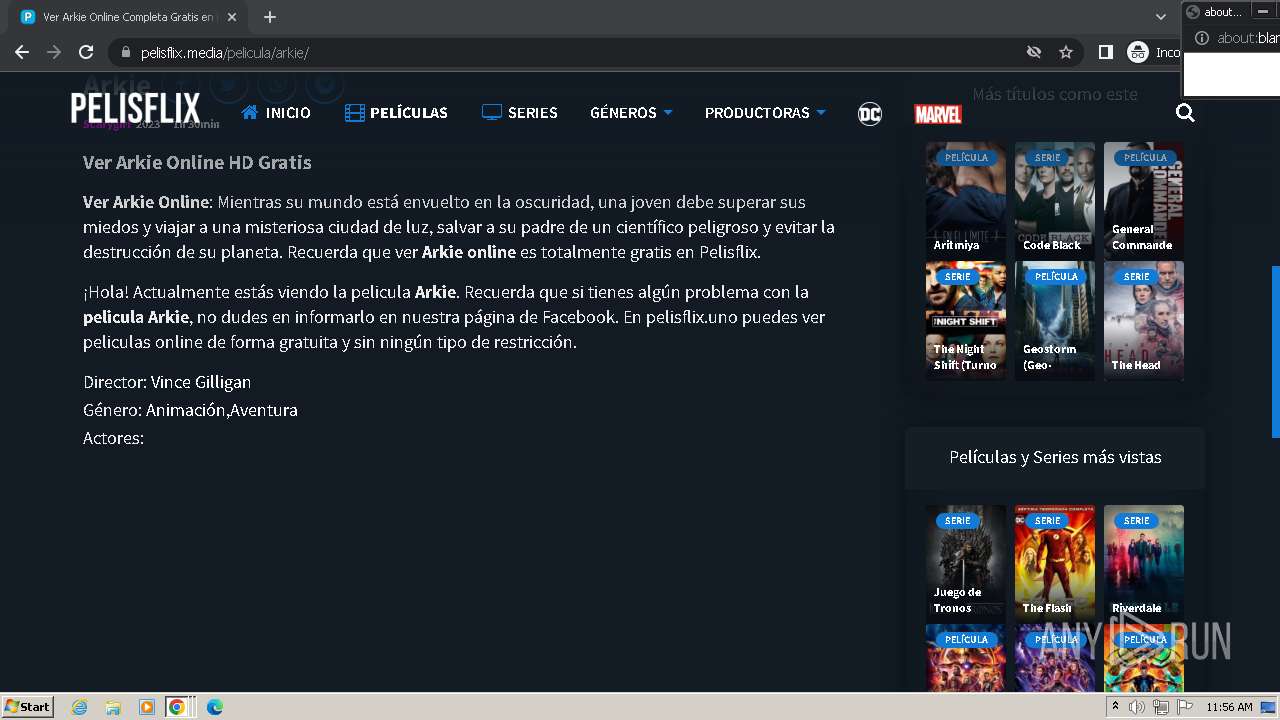Screen dimensions: 1280x720
Task: Open the Riverdale series thumbnail
Action: pyautogui.click(x=1144, y=564)
